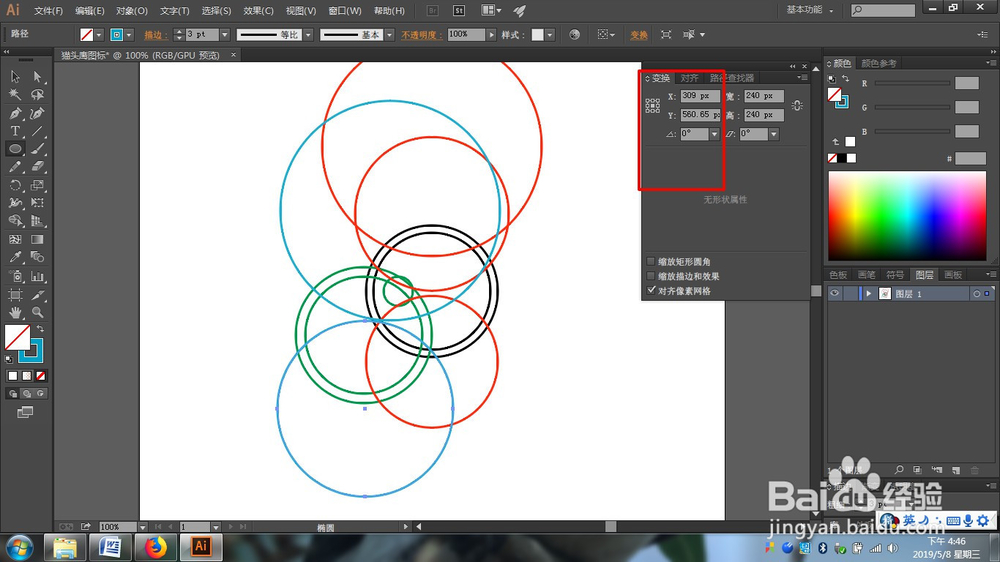Select the Magic Wand tool
Viewport: 1000px width, 562px height.
click(15, 95)
